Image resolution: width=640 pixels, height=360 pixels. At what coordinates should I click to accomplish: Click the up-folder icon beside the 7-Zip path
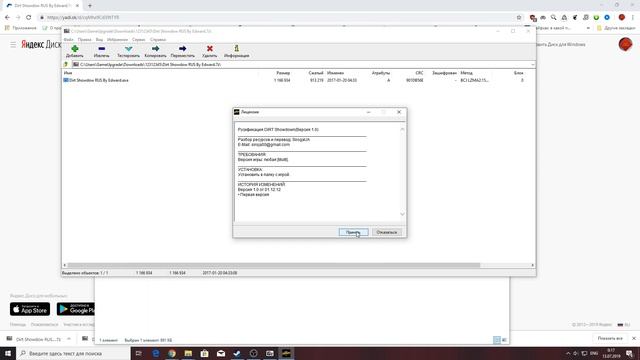[x=66, y=64]
